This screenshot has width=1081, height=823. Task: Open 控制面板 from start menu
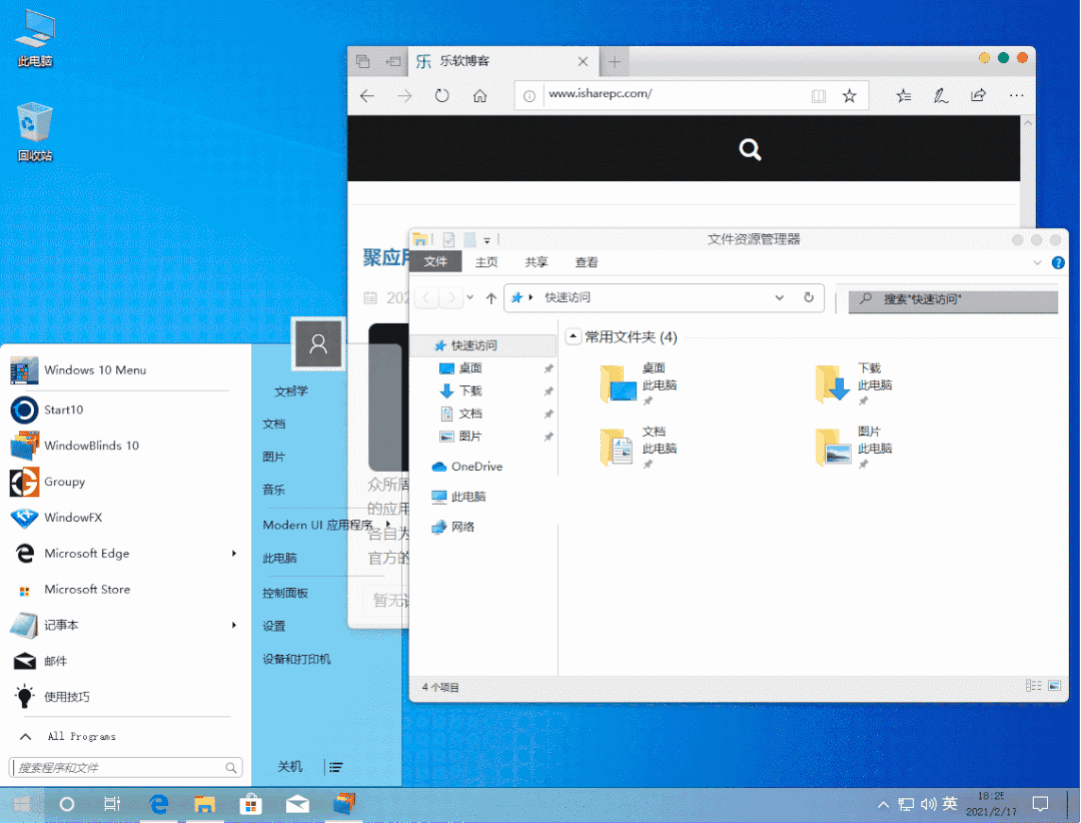click(285, 593)
